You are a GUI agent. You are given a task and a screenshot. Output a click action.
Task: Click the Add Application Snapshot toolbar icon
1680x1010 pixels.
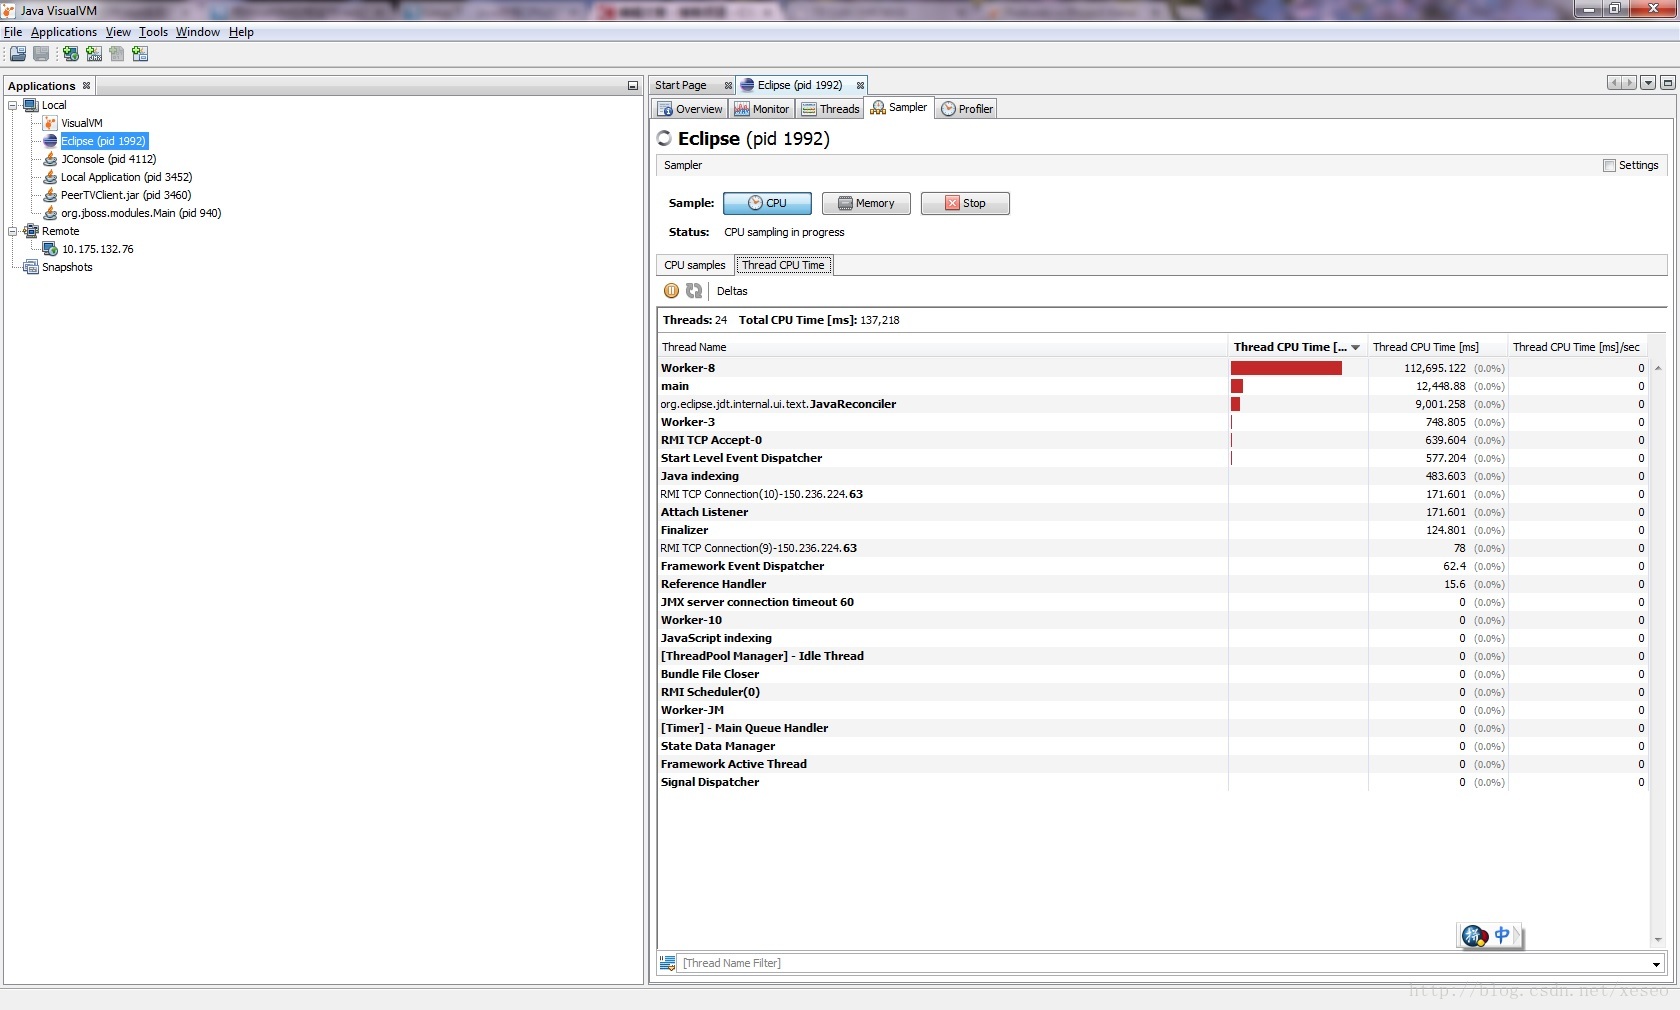140,54
